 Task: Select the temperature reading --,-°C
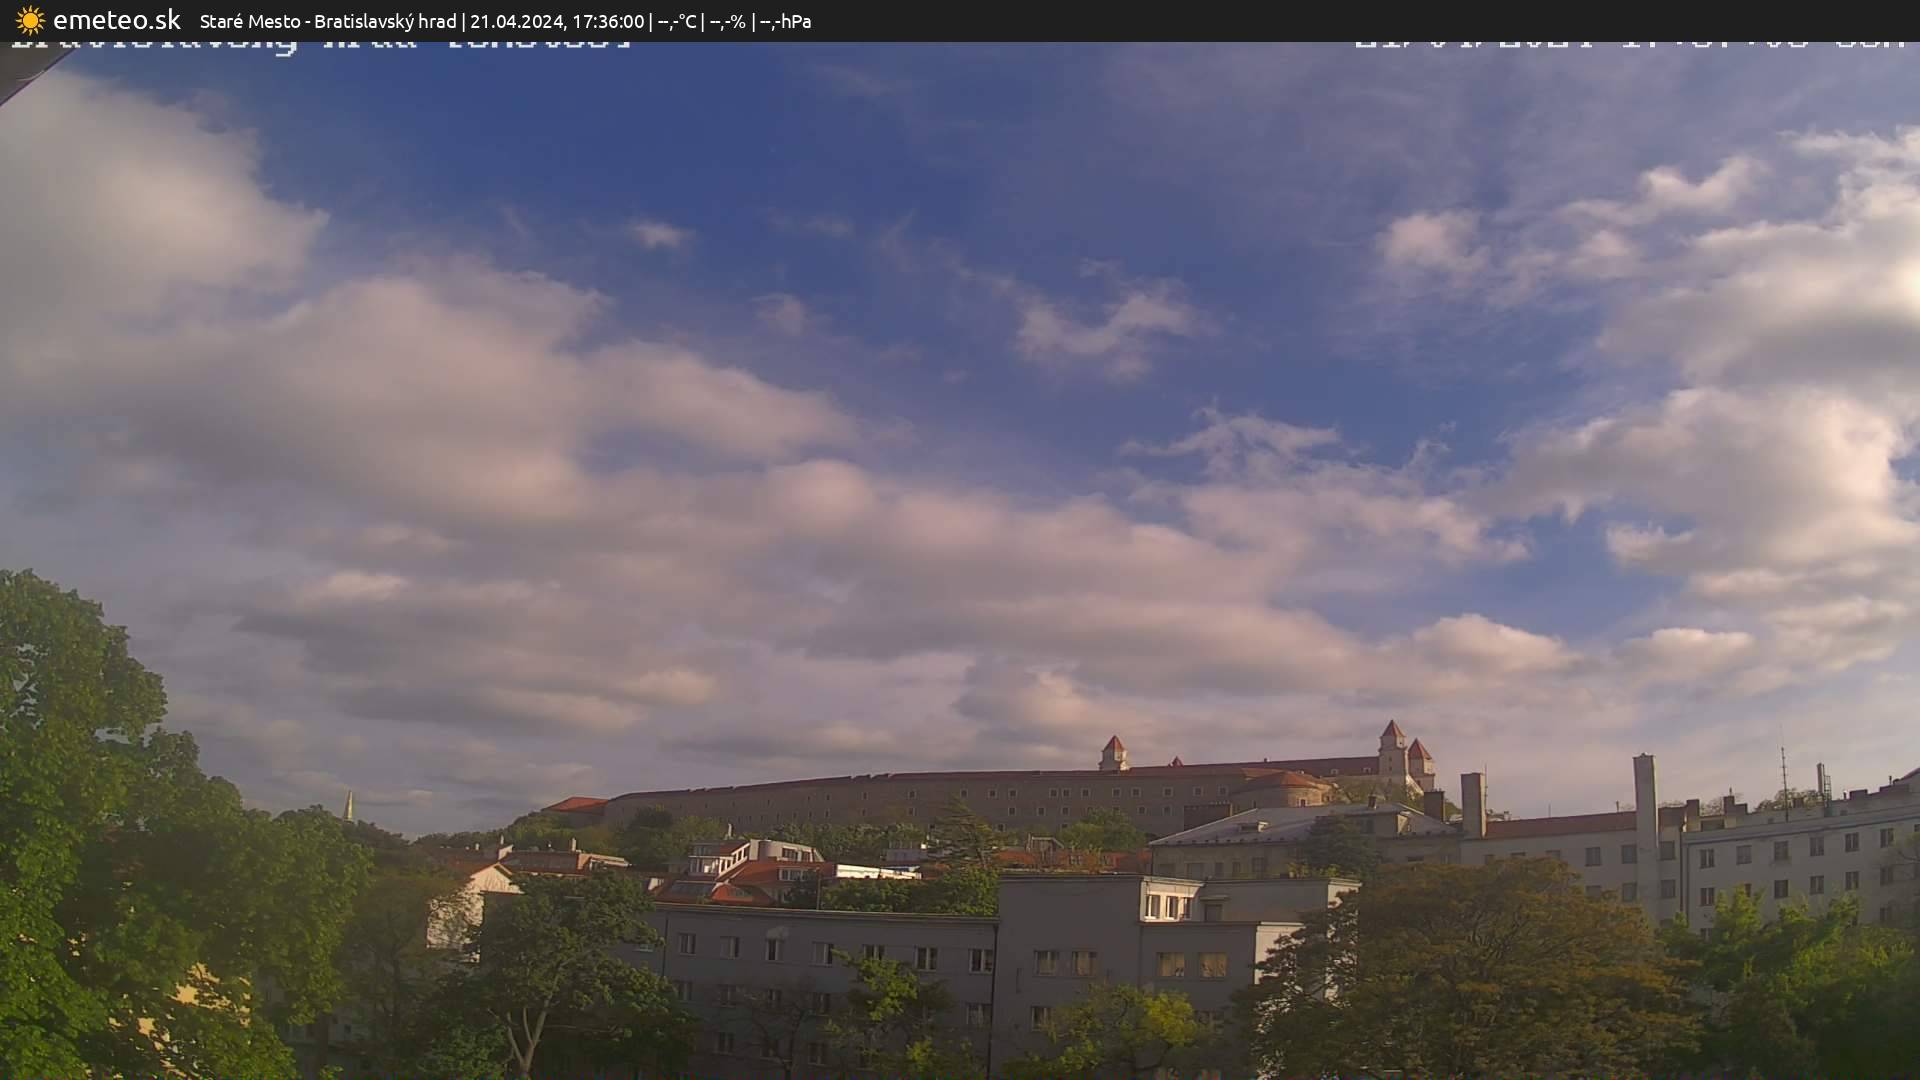point(679,20)
